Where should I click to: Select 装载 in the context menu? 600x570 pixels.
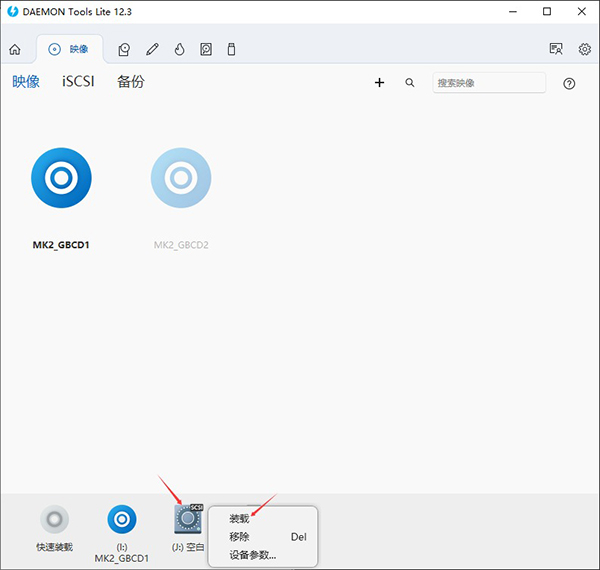click(x=240, y=519)
